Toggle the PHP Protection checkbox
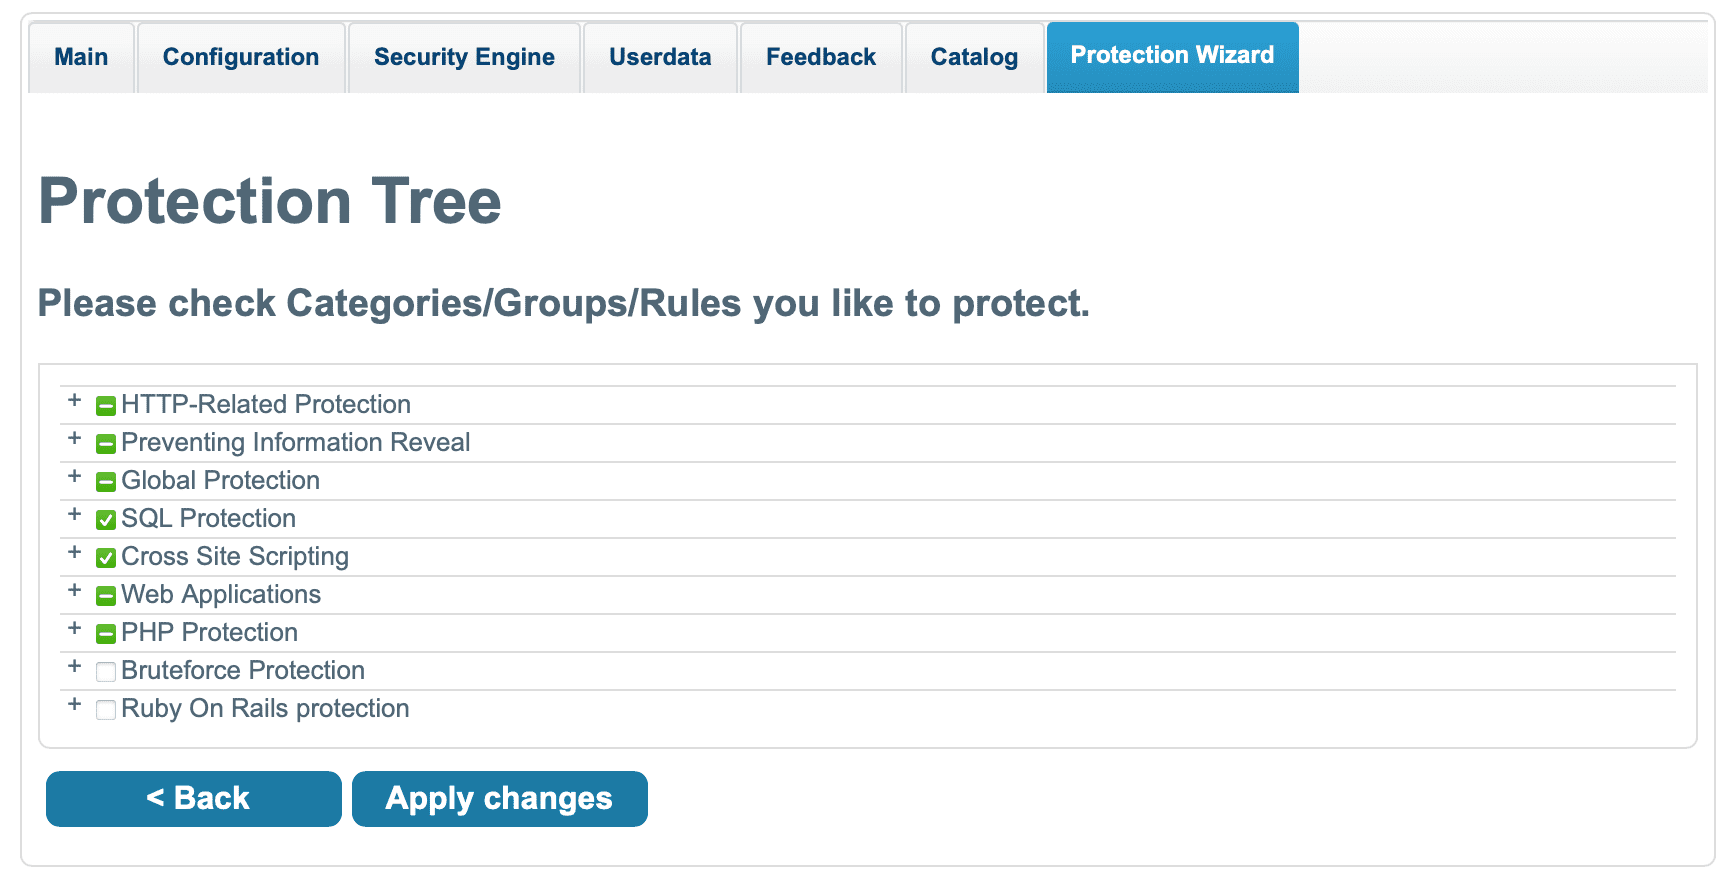This screenshot has height=890, width=1736. [x=105, y=634]
